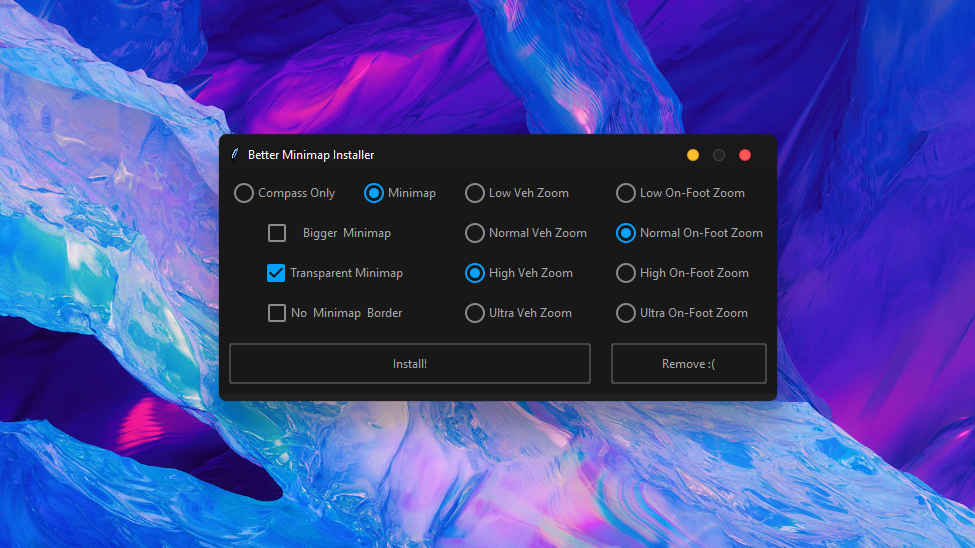
Task: Uncheck the Transparent Minimap checkbox
Action: (x=277, y=273)
